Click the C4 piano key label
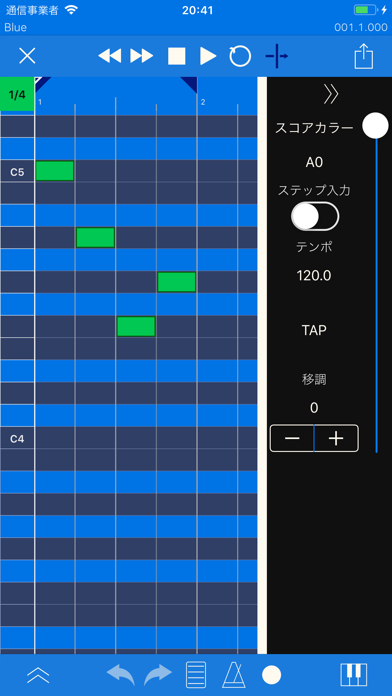This screenshot has height=696, width=392. click(17, 439)
